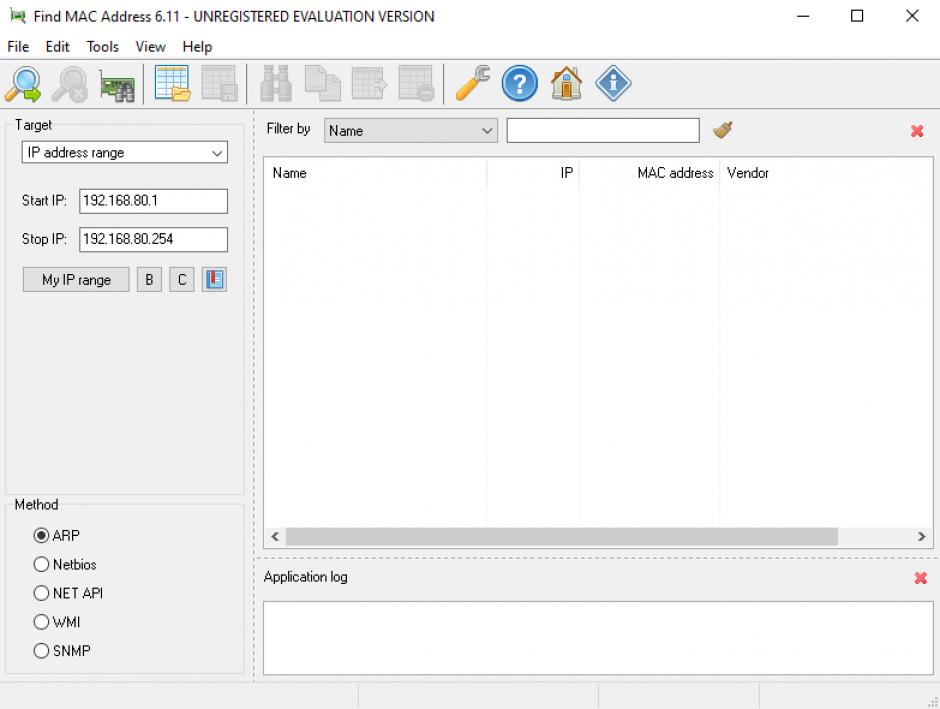Screen dimensions: 940x709
Task: Open the Edit menu
Action: (58, 47)
